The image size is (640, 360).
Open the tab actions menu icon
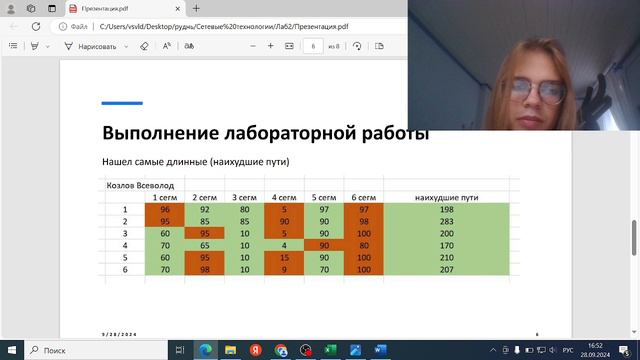(52, 9)
